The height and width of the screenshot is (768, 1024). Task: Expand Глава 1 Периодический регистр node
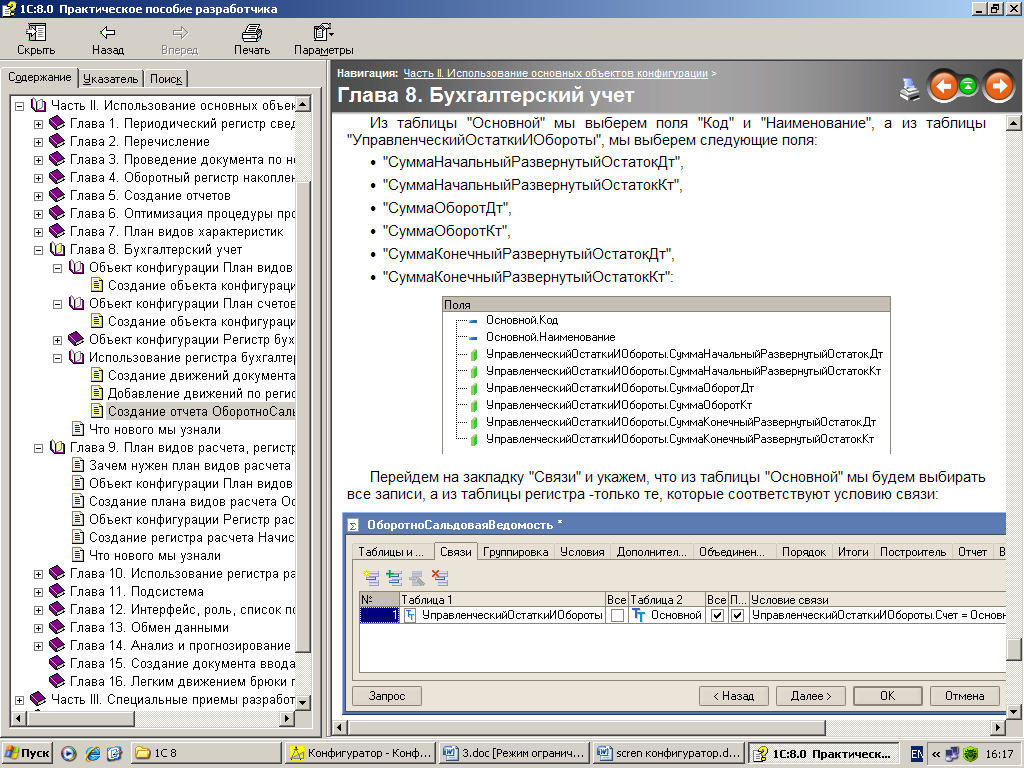click(x=39, y=124)
